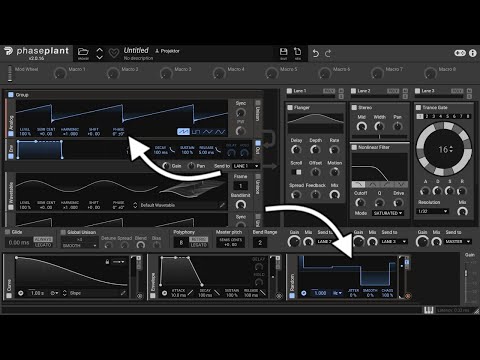Image resolution: width=480 pixels, height=360 pixels.
Task: Select the low-pass filter shape icon
Action: click(x=358, y=184)
